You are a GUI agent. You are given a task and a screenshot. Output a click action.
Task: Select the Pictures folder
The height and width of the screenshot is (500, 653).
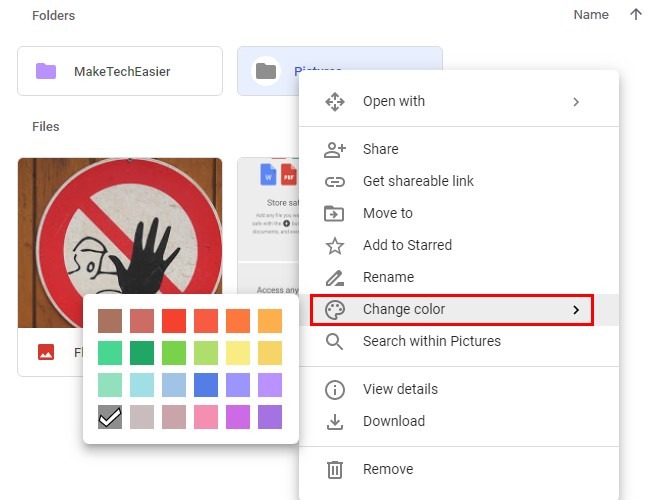click(268, 71)
